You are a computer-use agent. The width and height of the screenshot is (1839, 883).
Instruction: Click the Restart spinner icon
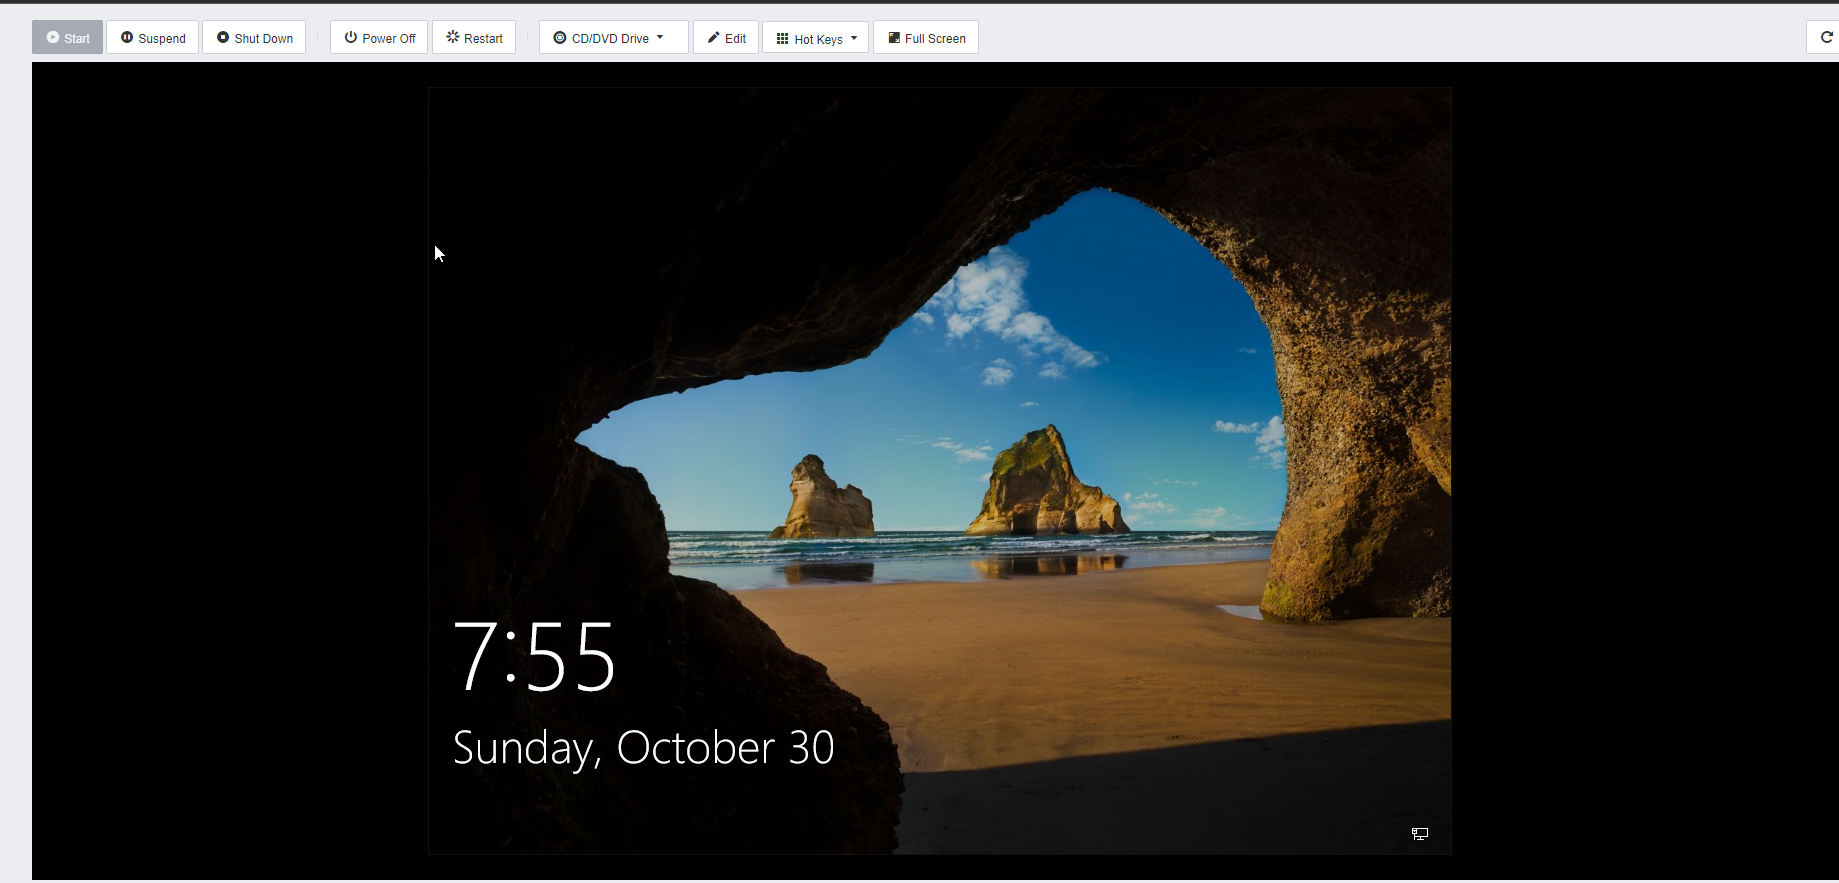click(453, 37)
